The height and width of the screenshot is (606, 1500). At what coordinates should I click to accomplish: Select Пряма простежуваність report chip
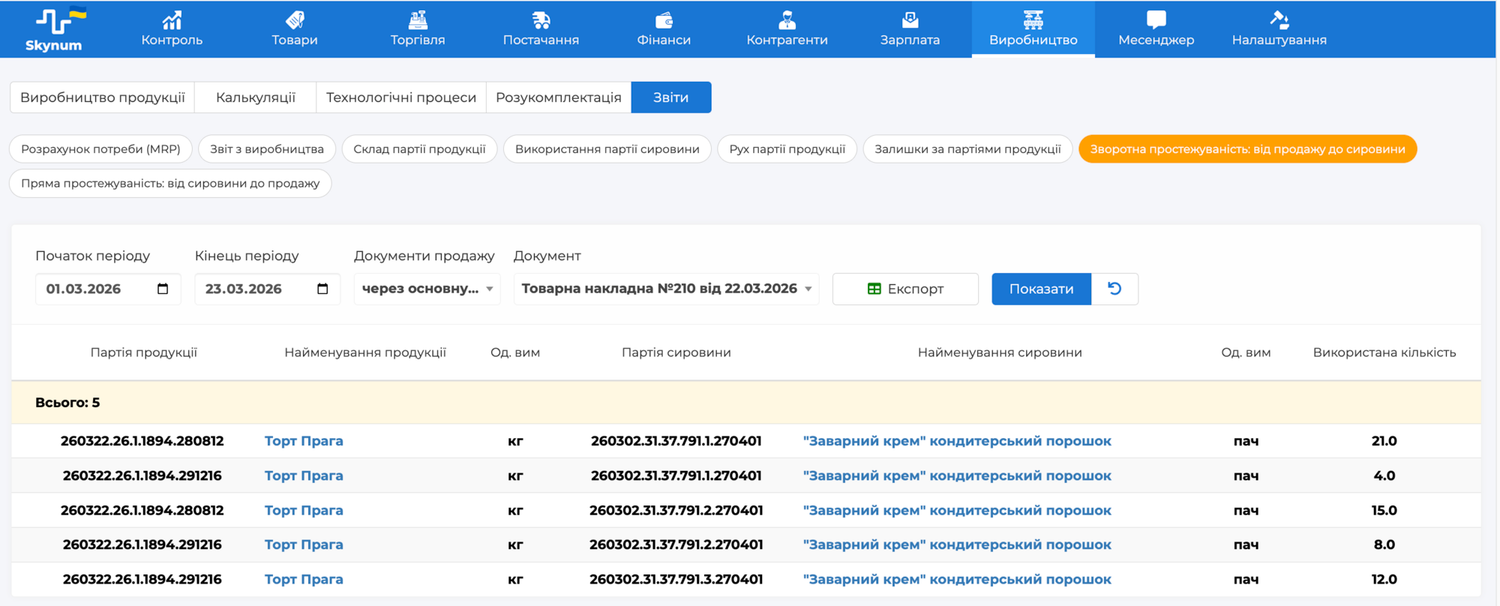coord(170,184)
